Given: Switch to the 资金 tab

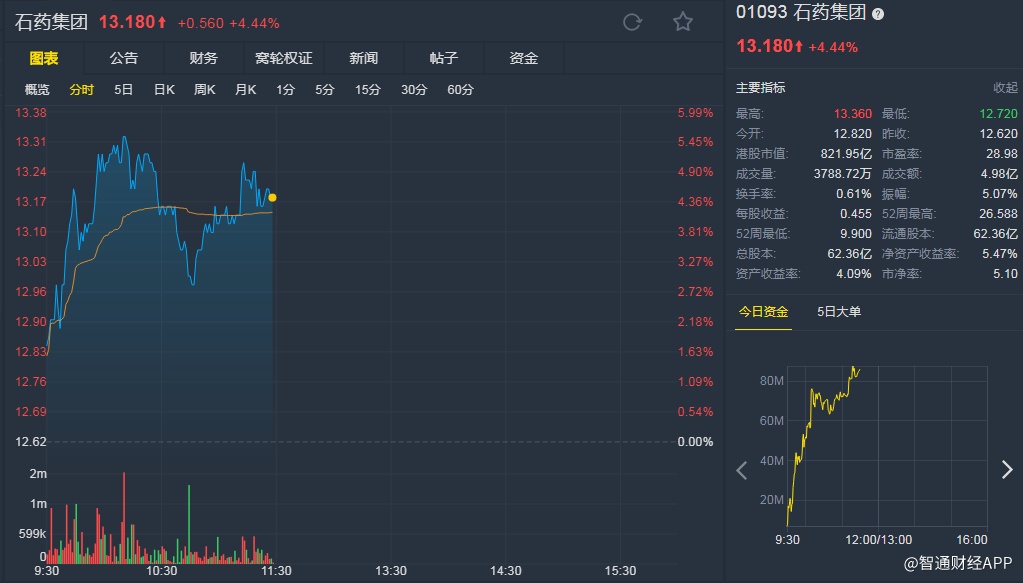Looking at the screenshot, I should (x=523, y=58).
